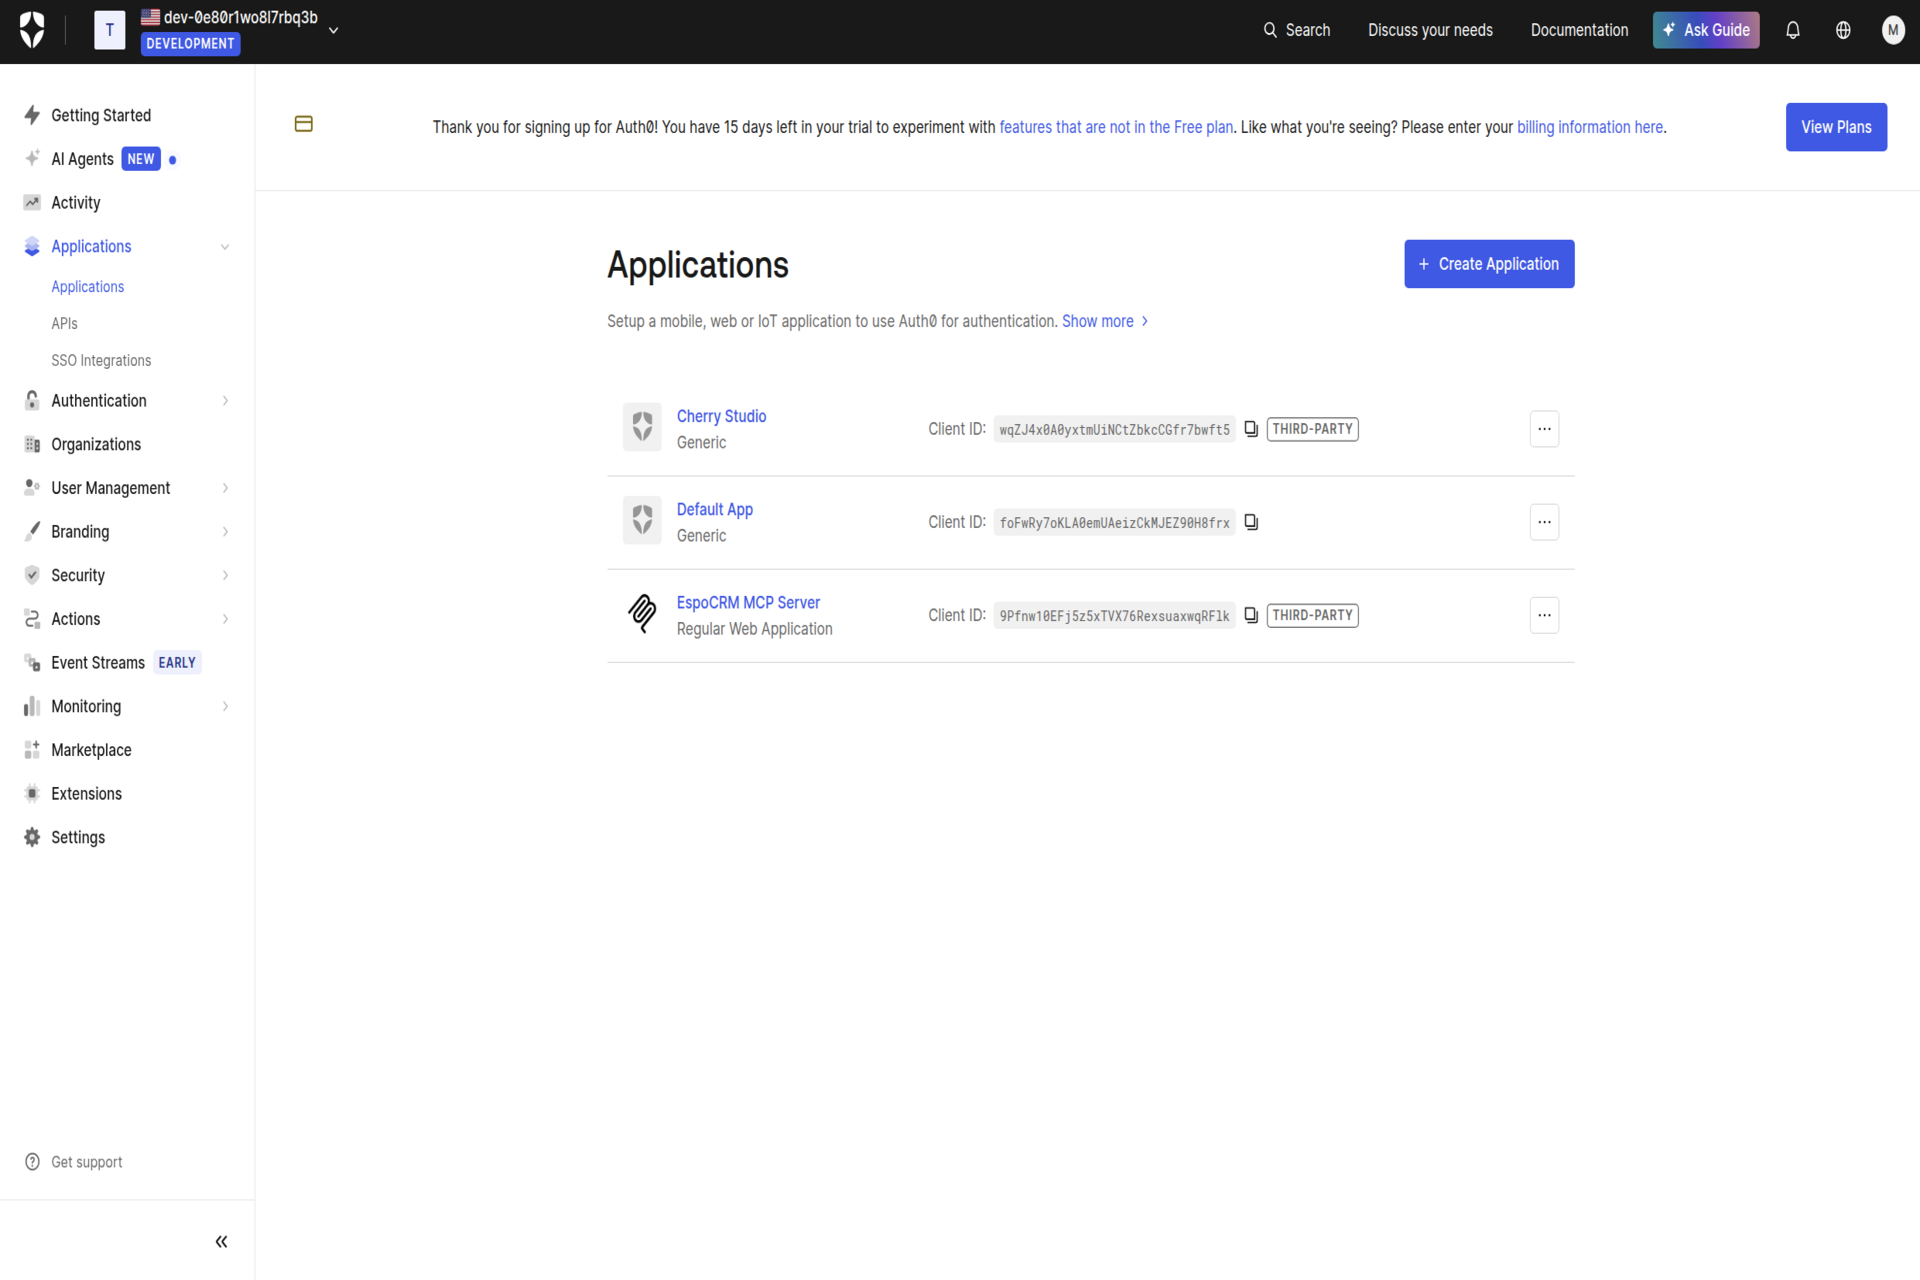Expand the Authentication sidebar section
This screenshot has height=1280, width=1920.
[225, 401]
